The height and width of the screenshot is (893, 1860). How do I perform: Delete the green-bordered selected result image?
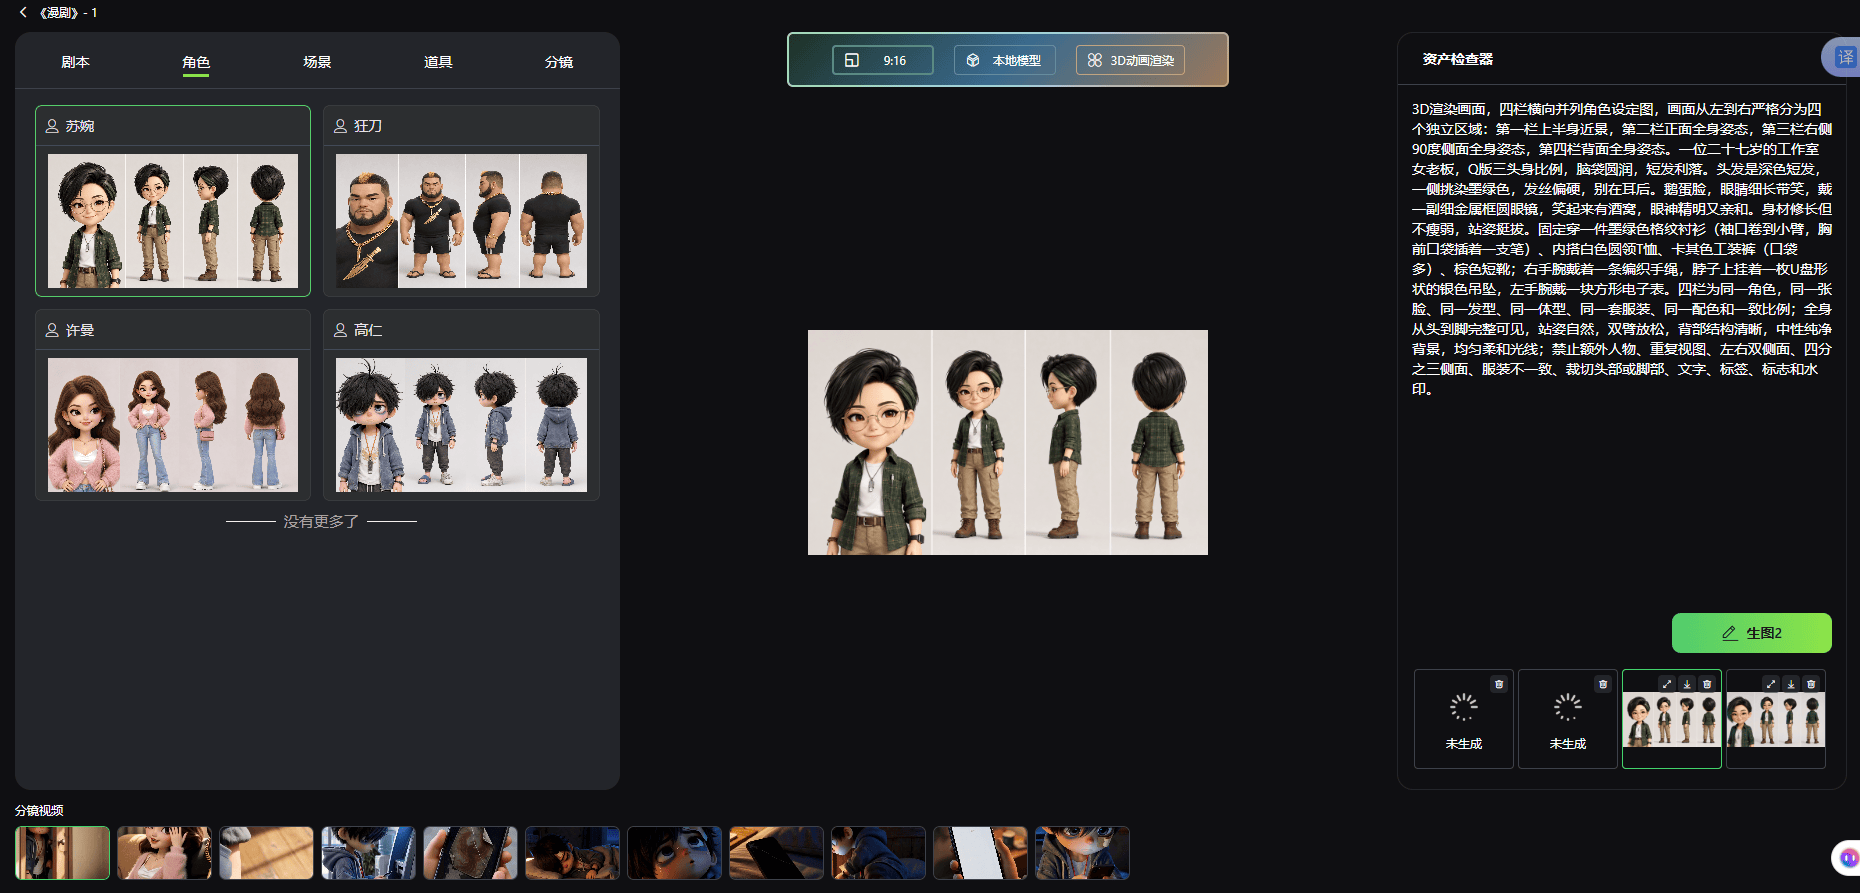pyautogui.click(x=1707, y=684)
